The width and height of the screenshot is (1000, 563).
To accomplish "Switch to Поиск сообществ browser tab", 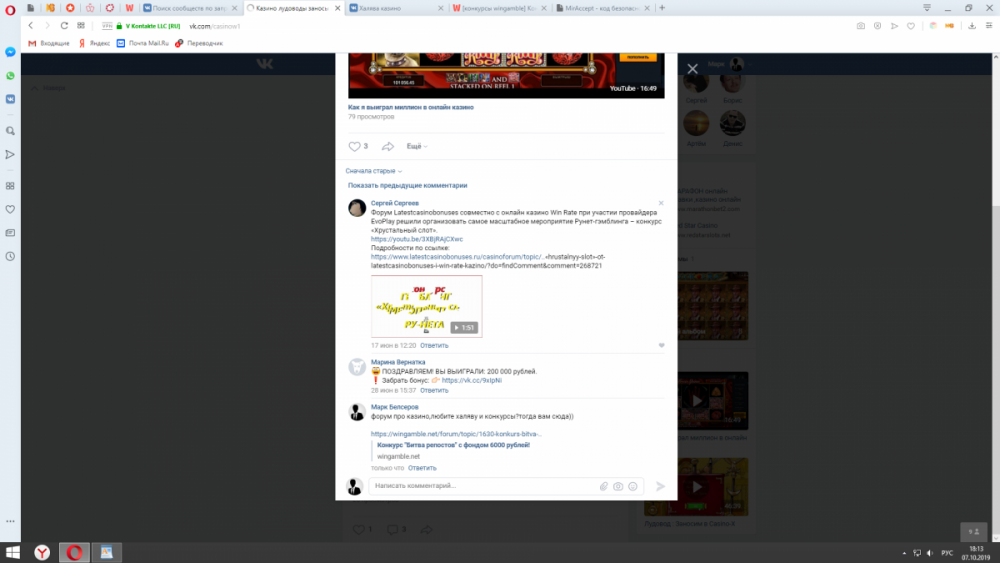I will tap(190, 8).
